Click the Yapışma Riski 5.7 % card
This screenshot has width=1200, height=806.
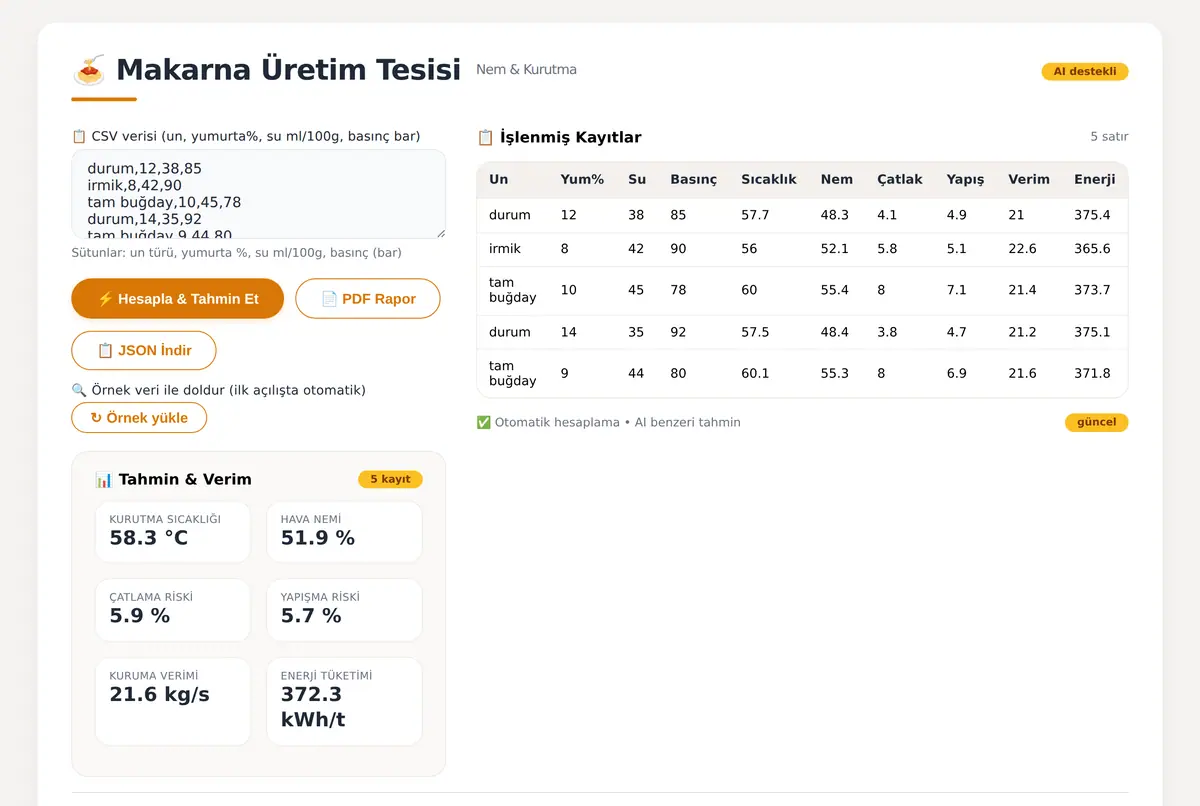coord(344,610)
